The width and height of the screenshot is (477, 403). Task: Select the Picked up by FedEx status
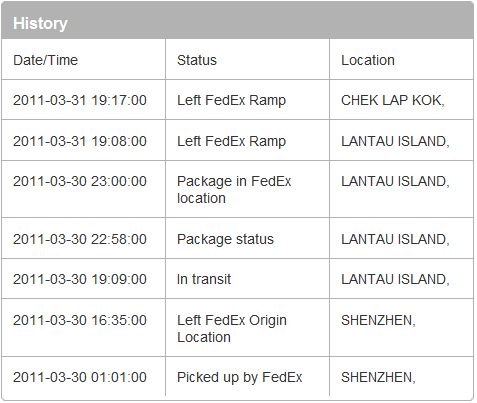239,377
